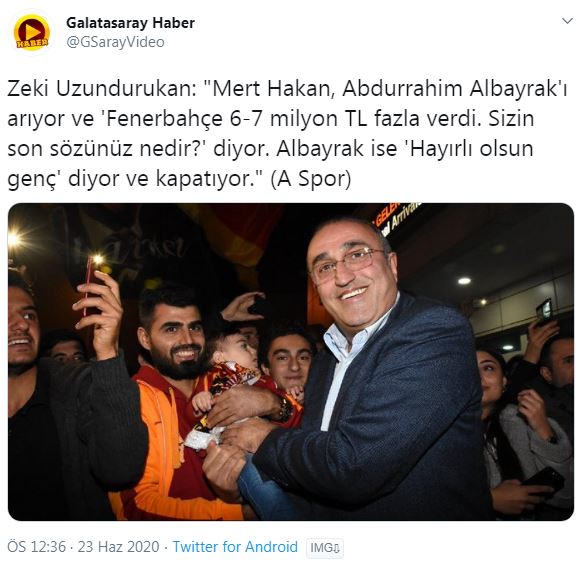This screenshot has width=583, height=569.
Task: Click the raised red phone in photo
Action: (x=91, y=284)
